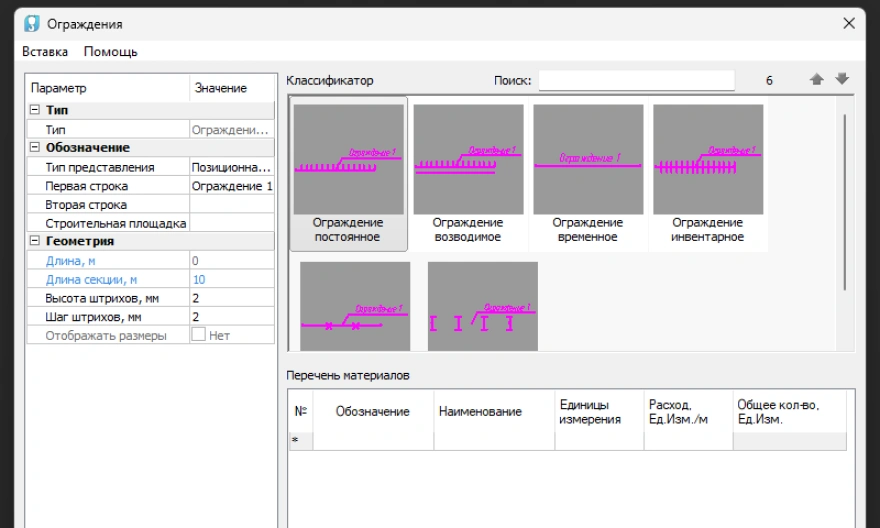Open the Тип представления value dropdown
The height and width of the screenshot is (528, 880).
pyautogui.click(x=231, y=167)
